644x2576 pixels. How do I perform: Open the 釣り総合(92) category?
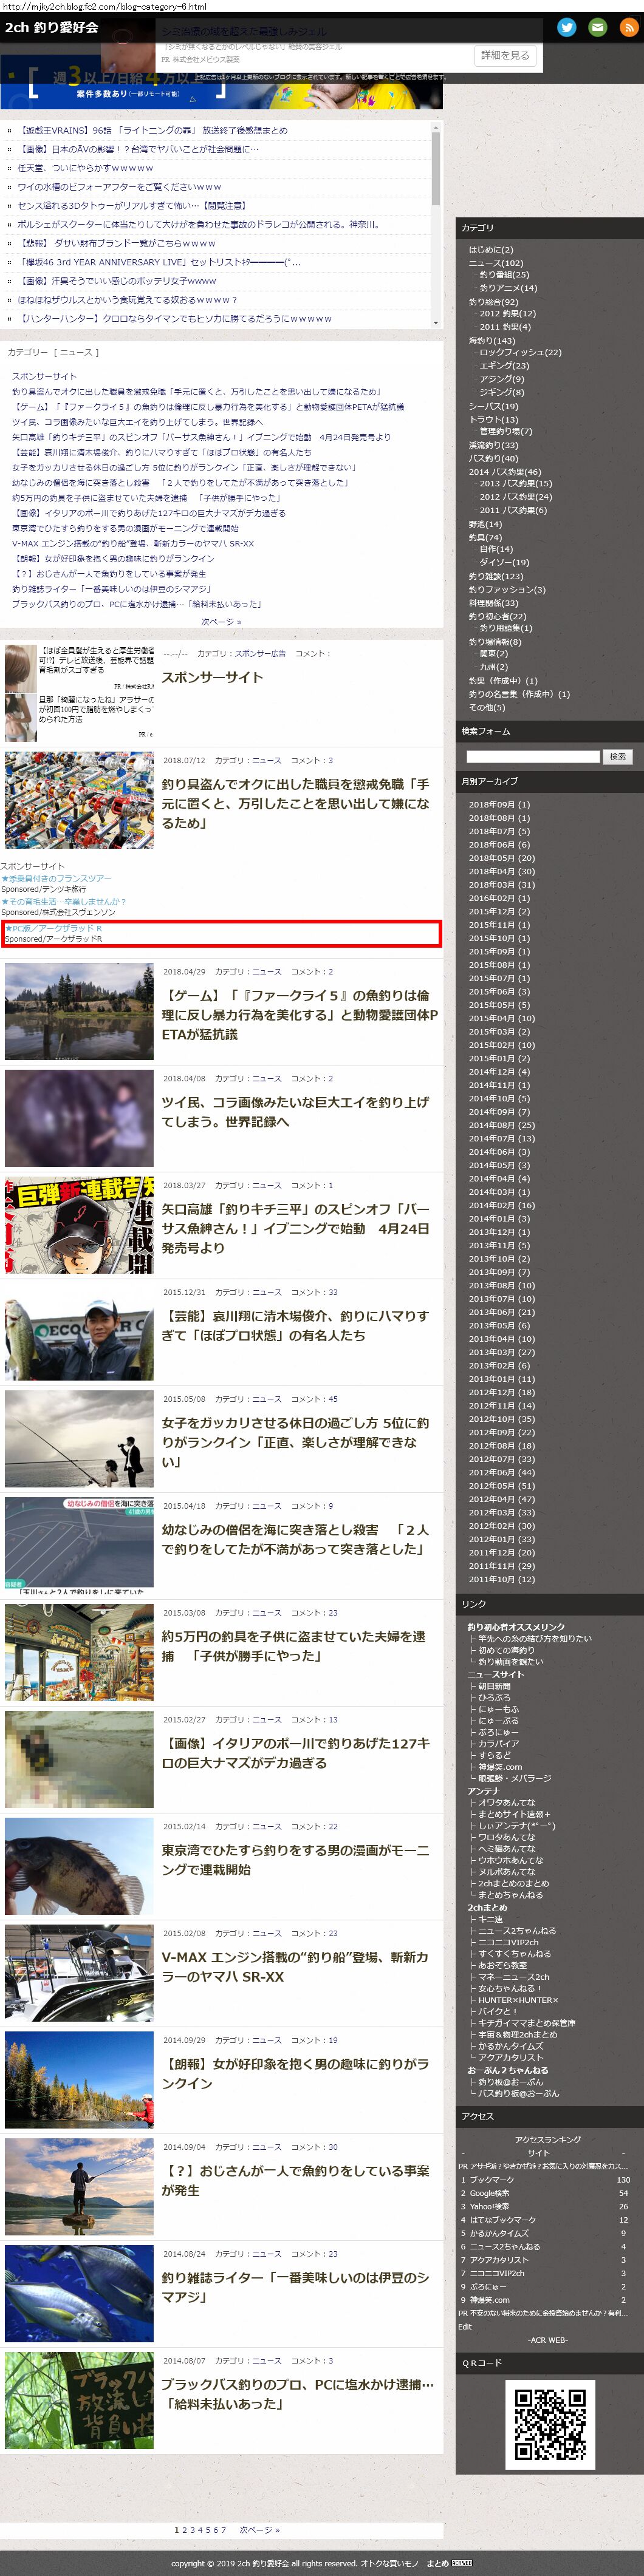click(493, 301)
